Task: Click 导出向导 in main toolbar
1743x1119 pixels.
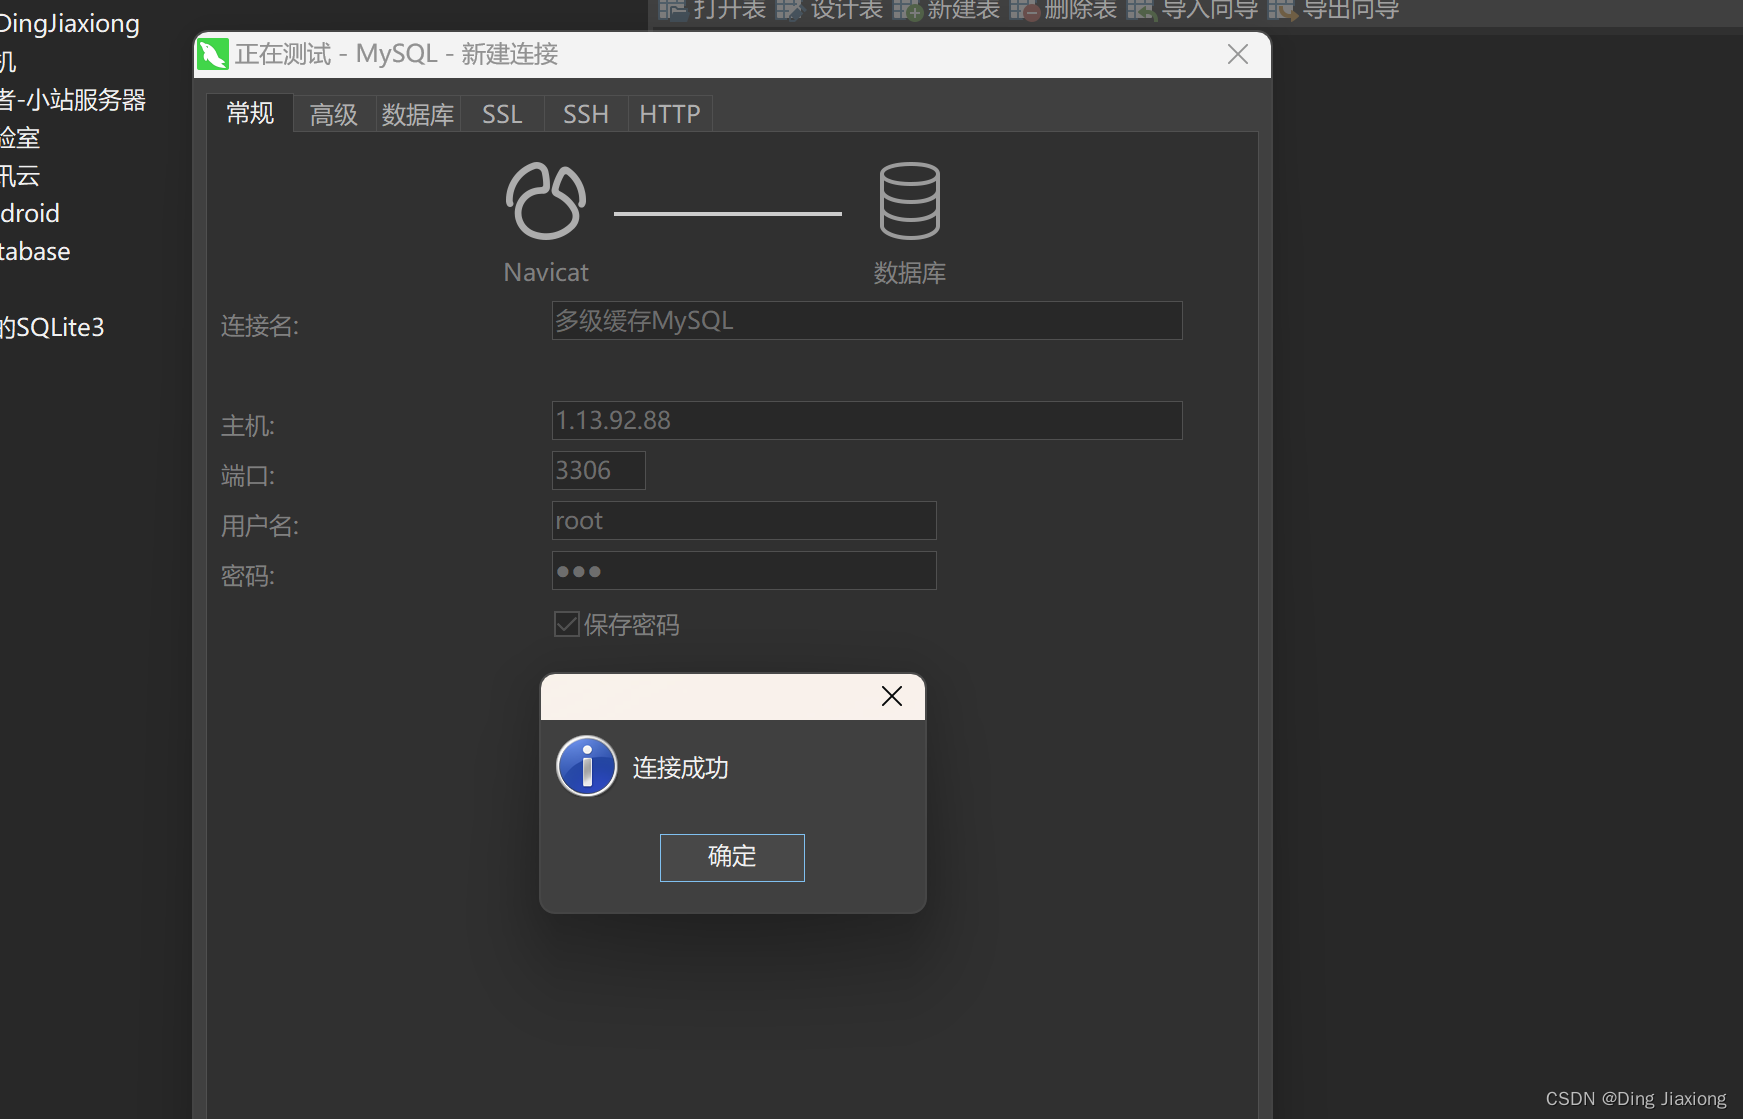Action: (1334, 10)
